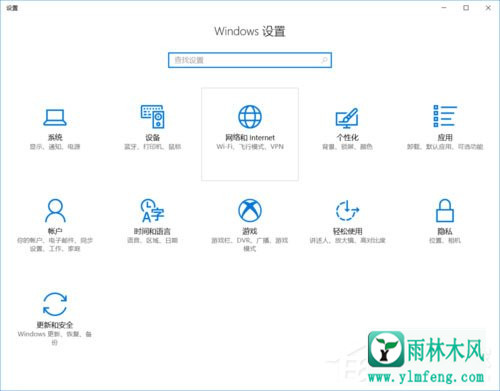Viewport: 500px width, 391px height.
Task: Select the 更新和安全 label
Action: pyautogui.click(x=55, y=325)
